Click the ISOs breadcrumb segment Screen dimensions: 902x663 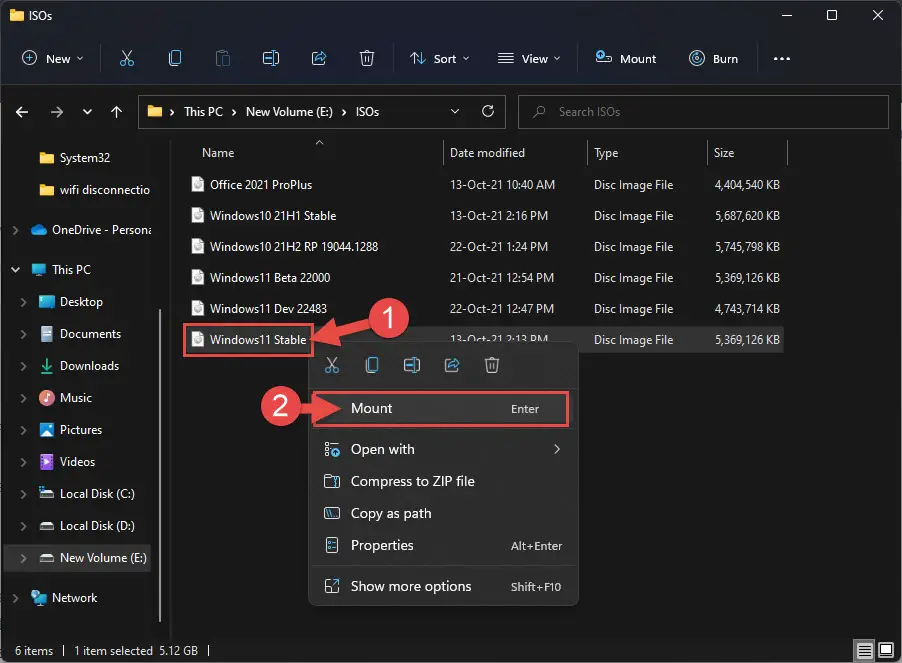pyautogui.click(x=367, y=112)
